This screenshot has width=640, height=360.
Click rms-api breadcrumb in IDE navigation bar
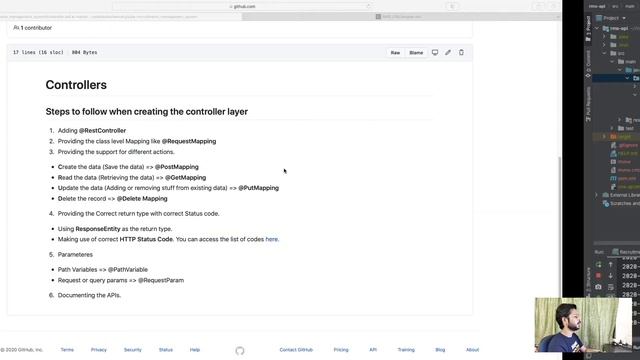coord(596,6)
